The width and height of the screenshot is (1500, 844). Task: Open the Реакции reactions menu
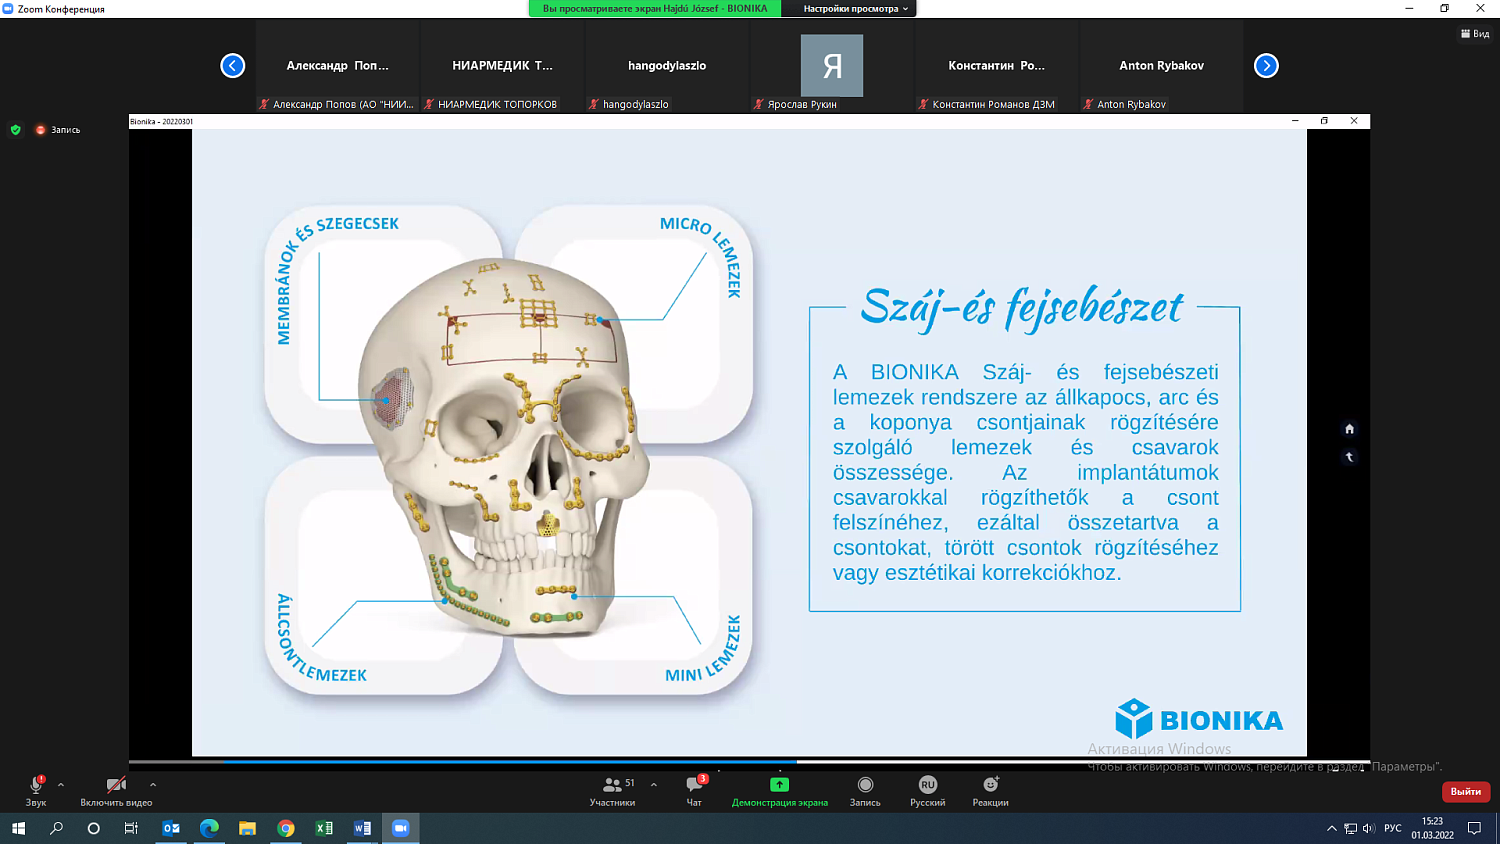[990, 790]
